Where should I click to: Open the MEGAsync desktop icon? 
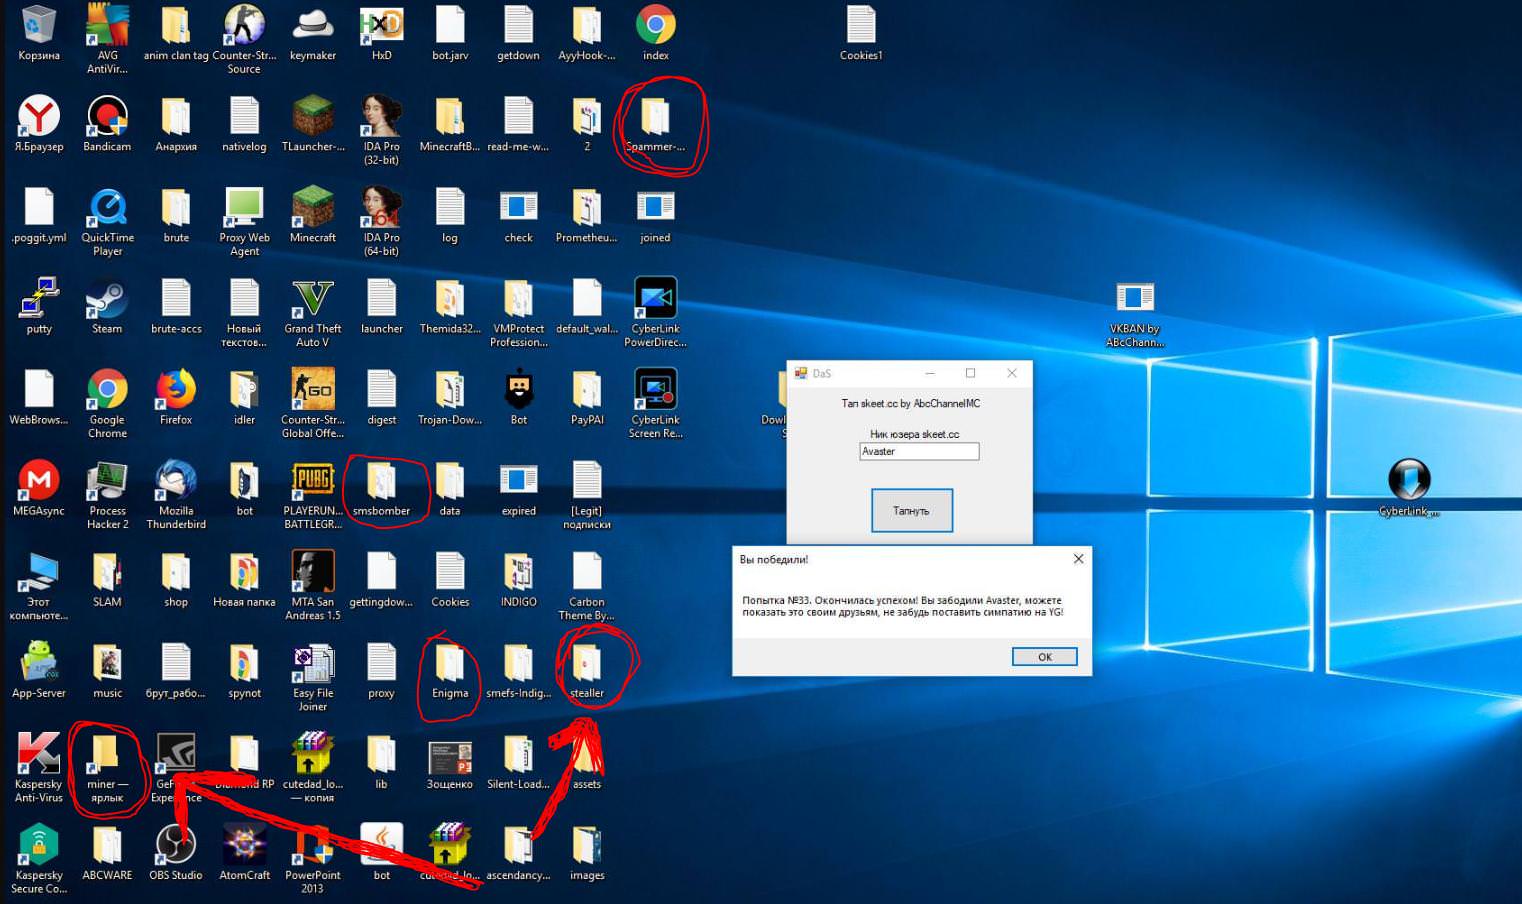(39, 482)
